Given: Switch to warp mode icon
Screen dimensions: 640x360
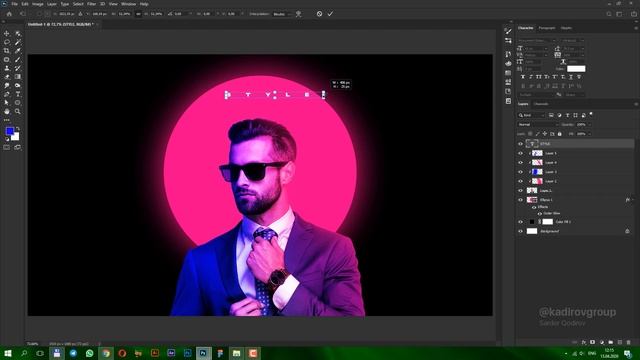Looking at the screenshot, I should click(x=299, y=14).
